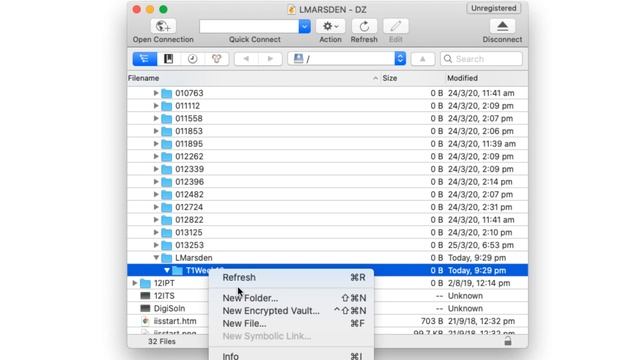Expand the 011112 folder

point(156,106)
